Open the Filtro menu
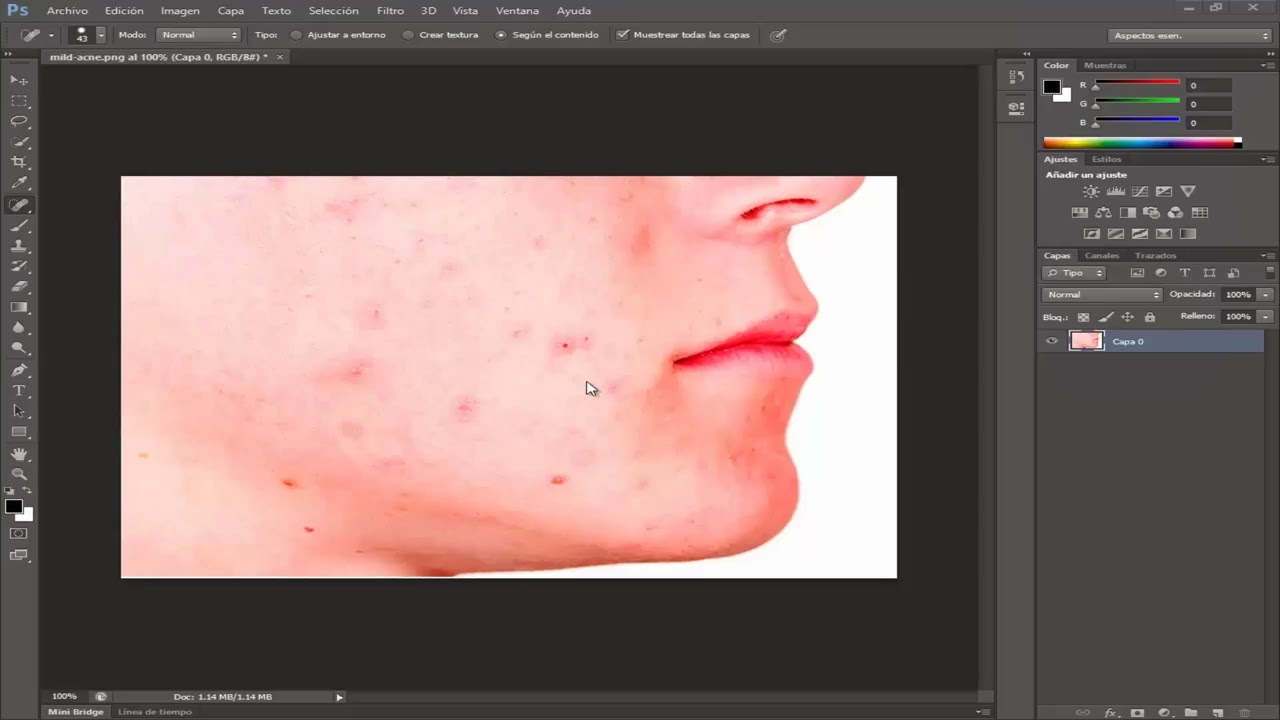This screenshot has width=1280, height=720. 390,11
